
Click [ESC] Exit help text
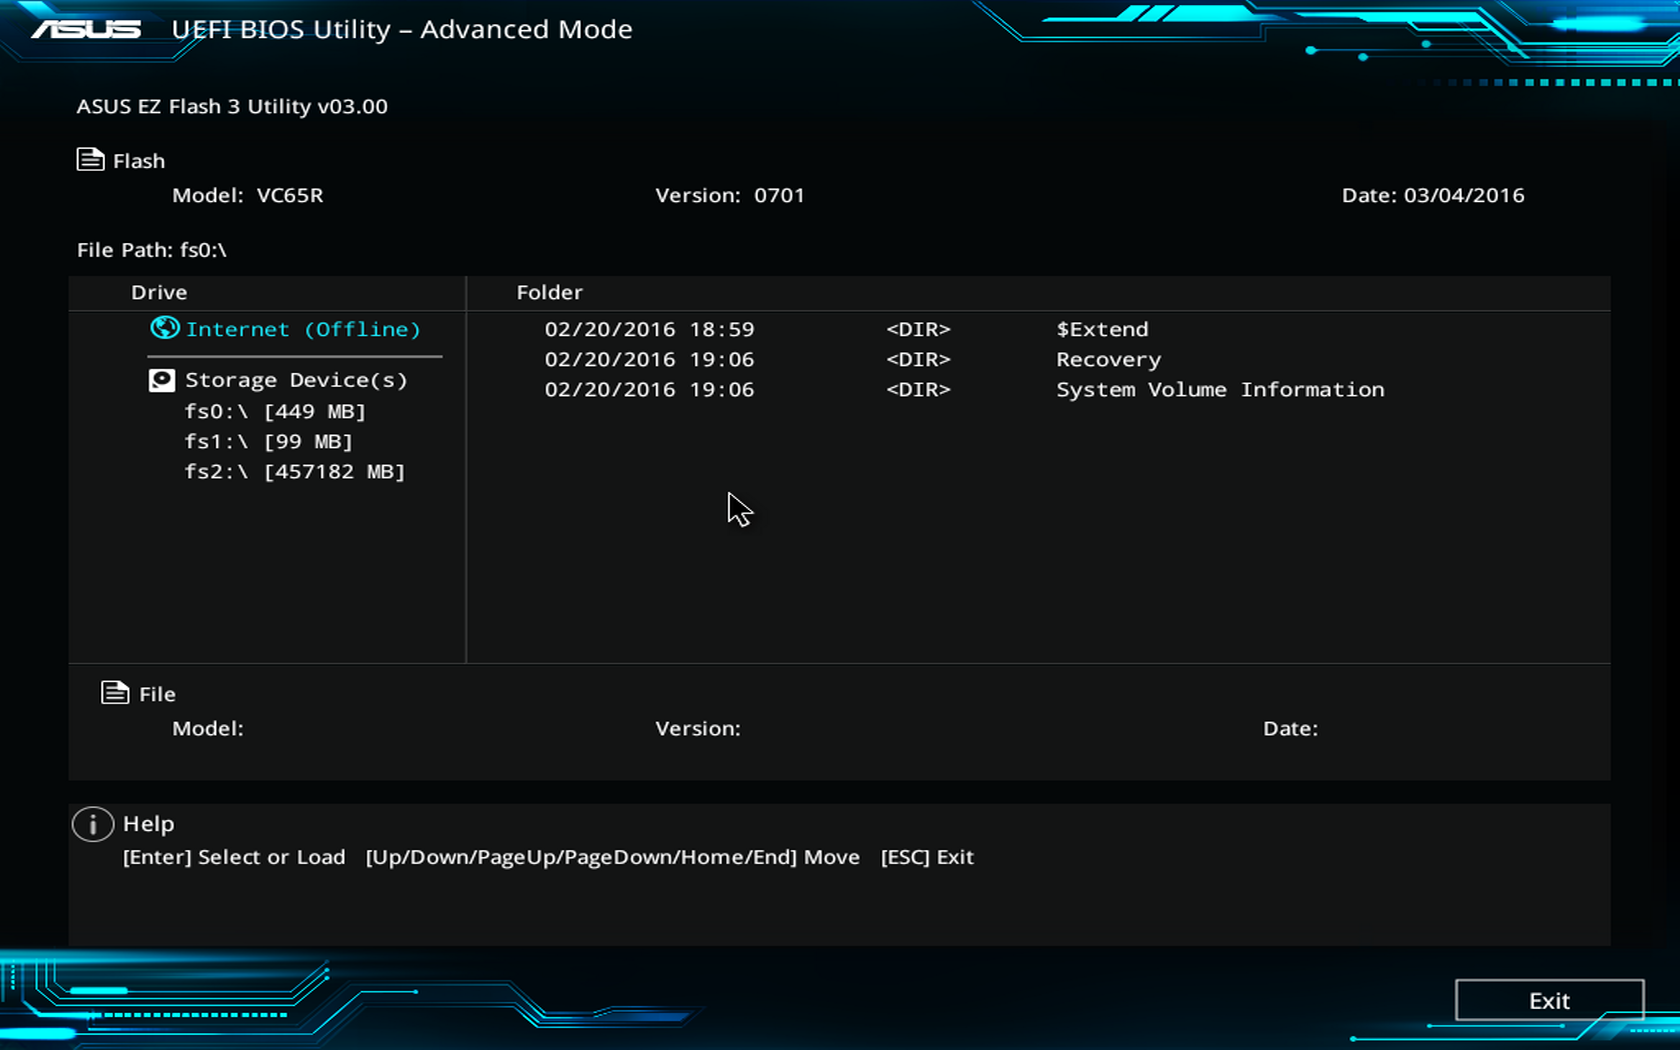[927, 857]
